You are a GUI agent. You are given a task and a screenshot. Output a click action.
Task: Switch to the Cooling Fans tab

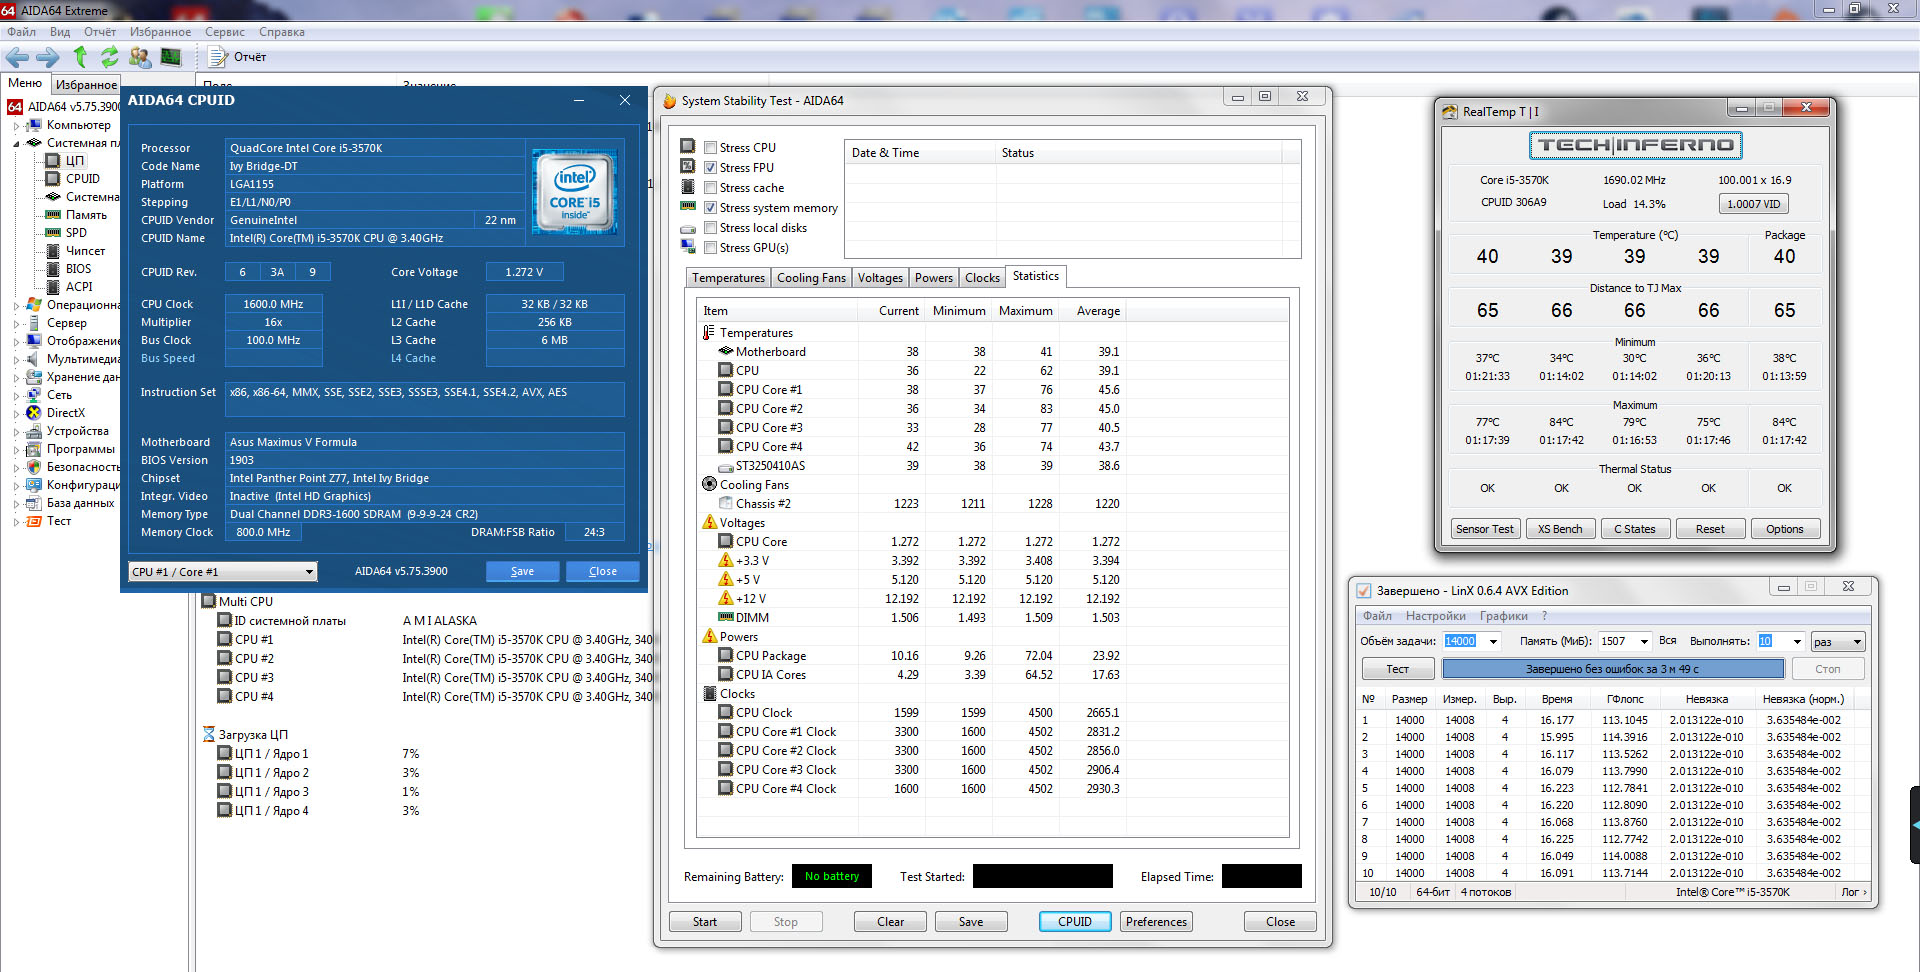click(811, 278)
